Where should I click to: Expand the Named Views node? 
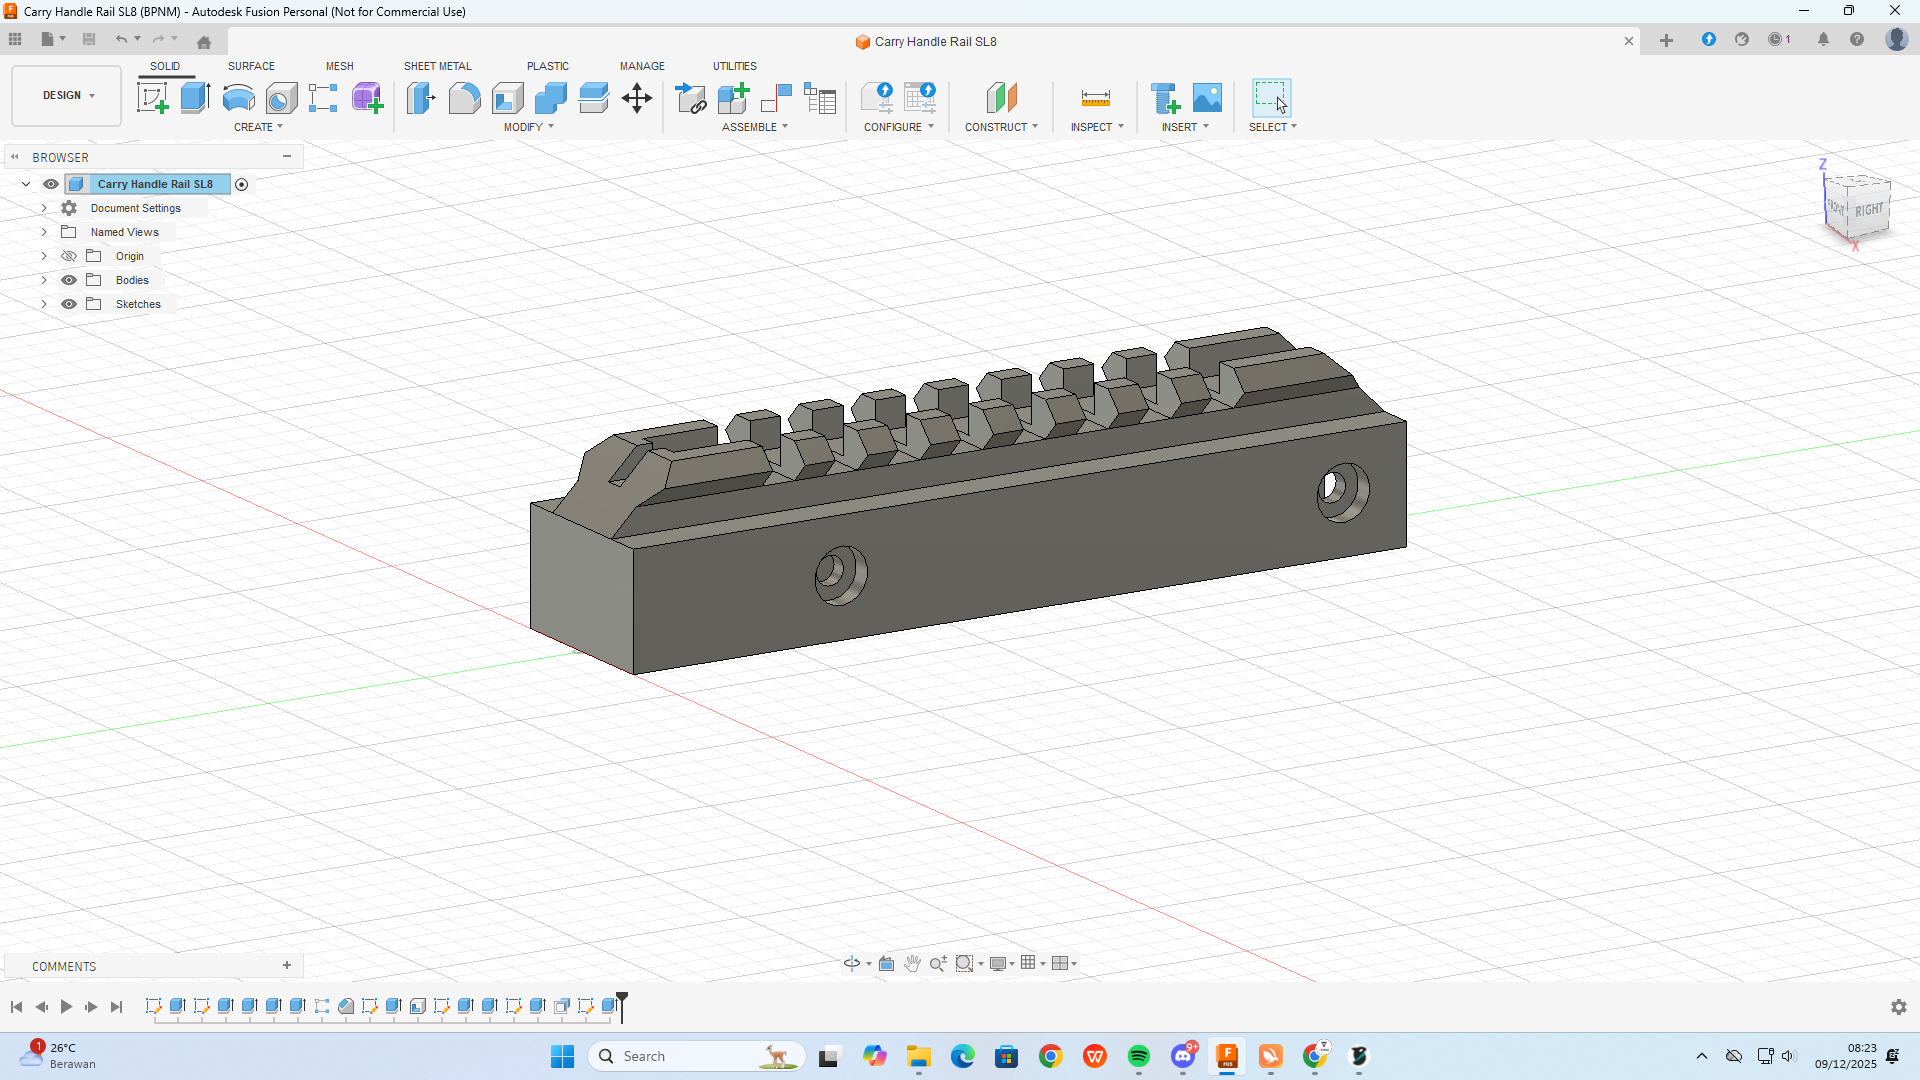(44, 232)
